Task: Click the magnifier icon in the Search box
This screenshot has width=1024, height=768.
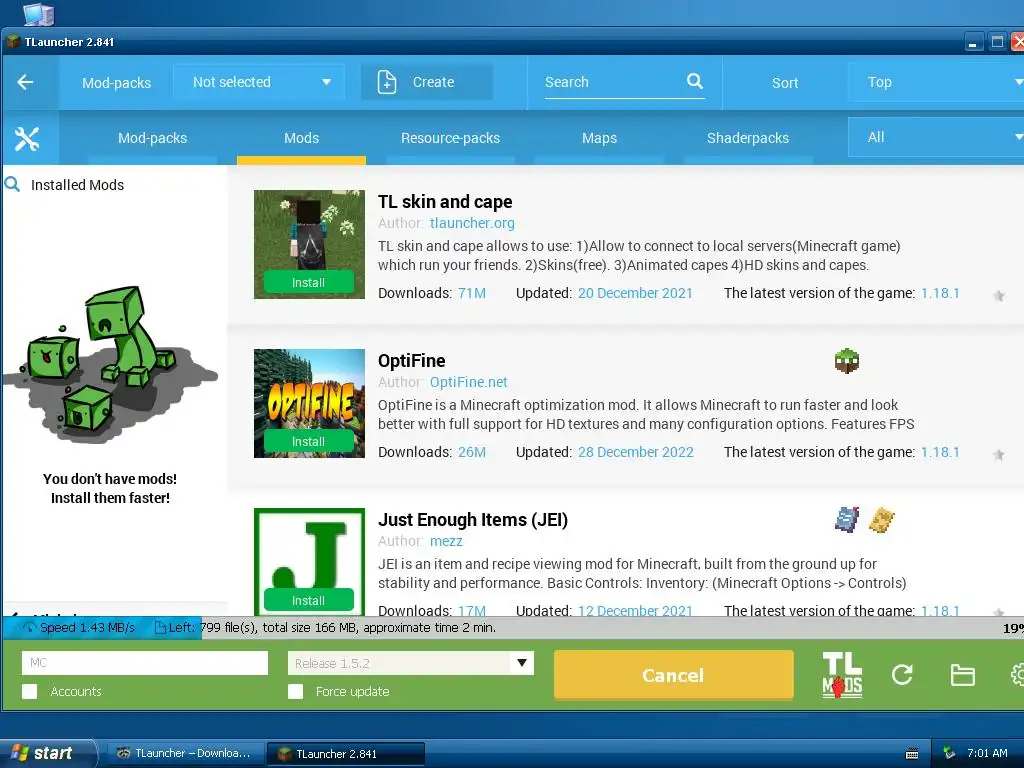Action: click(x=695, y=81)
